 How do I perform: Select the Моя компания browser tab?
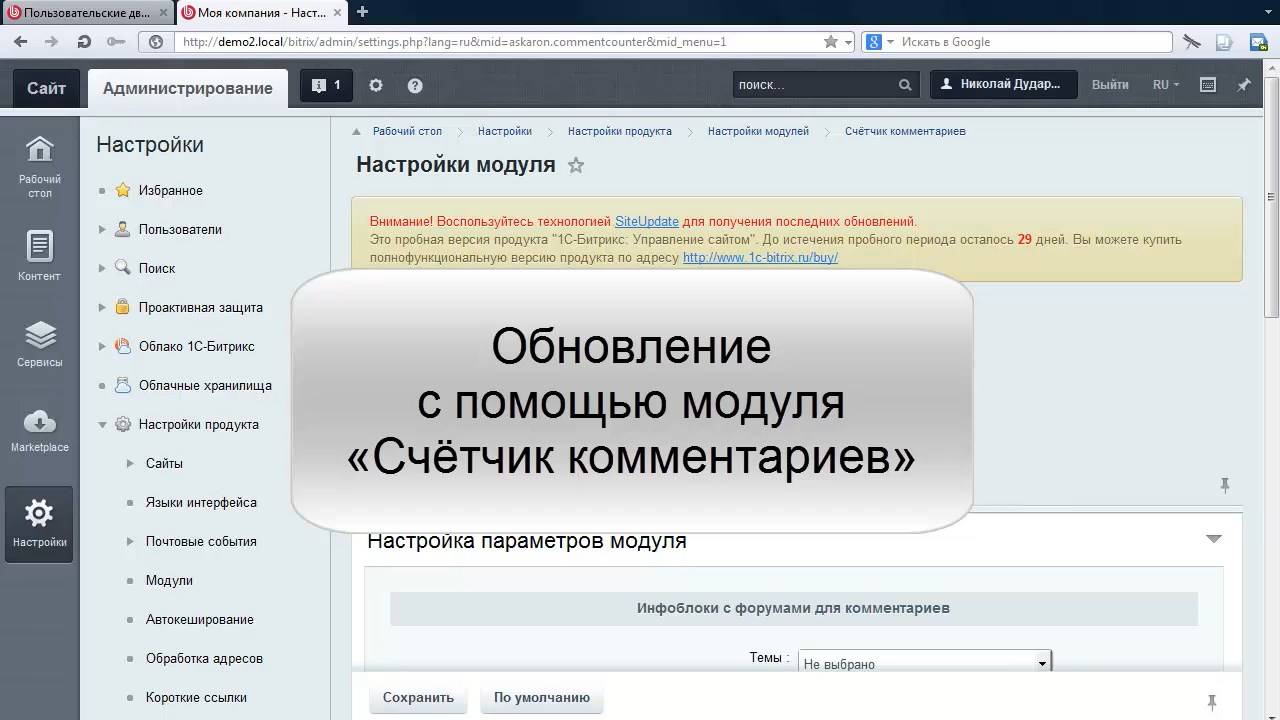pos(261,12)
